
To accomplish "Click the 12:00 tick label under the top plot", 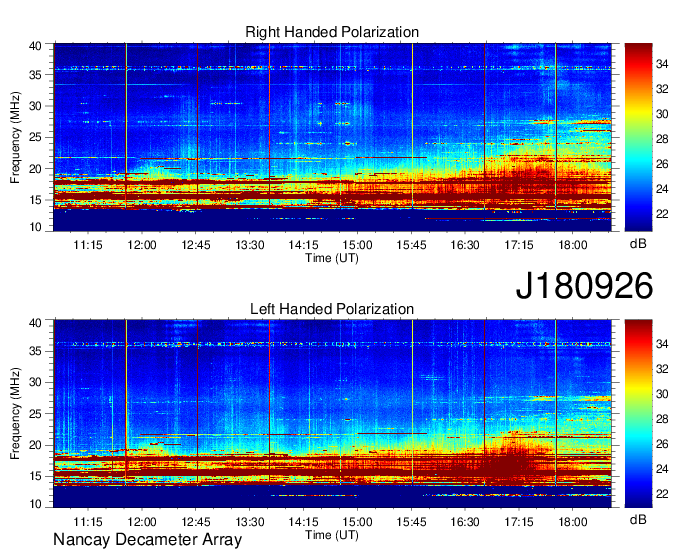I will (142, 245).
